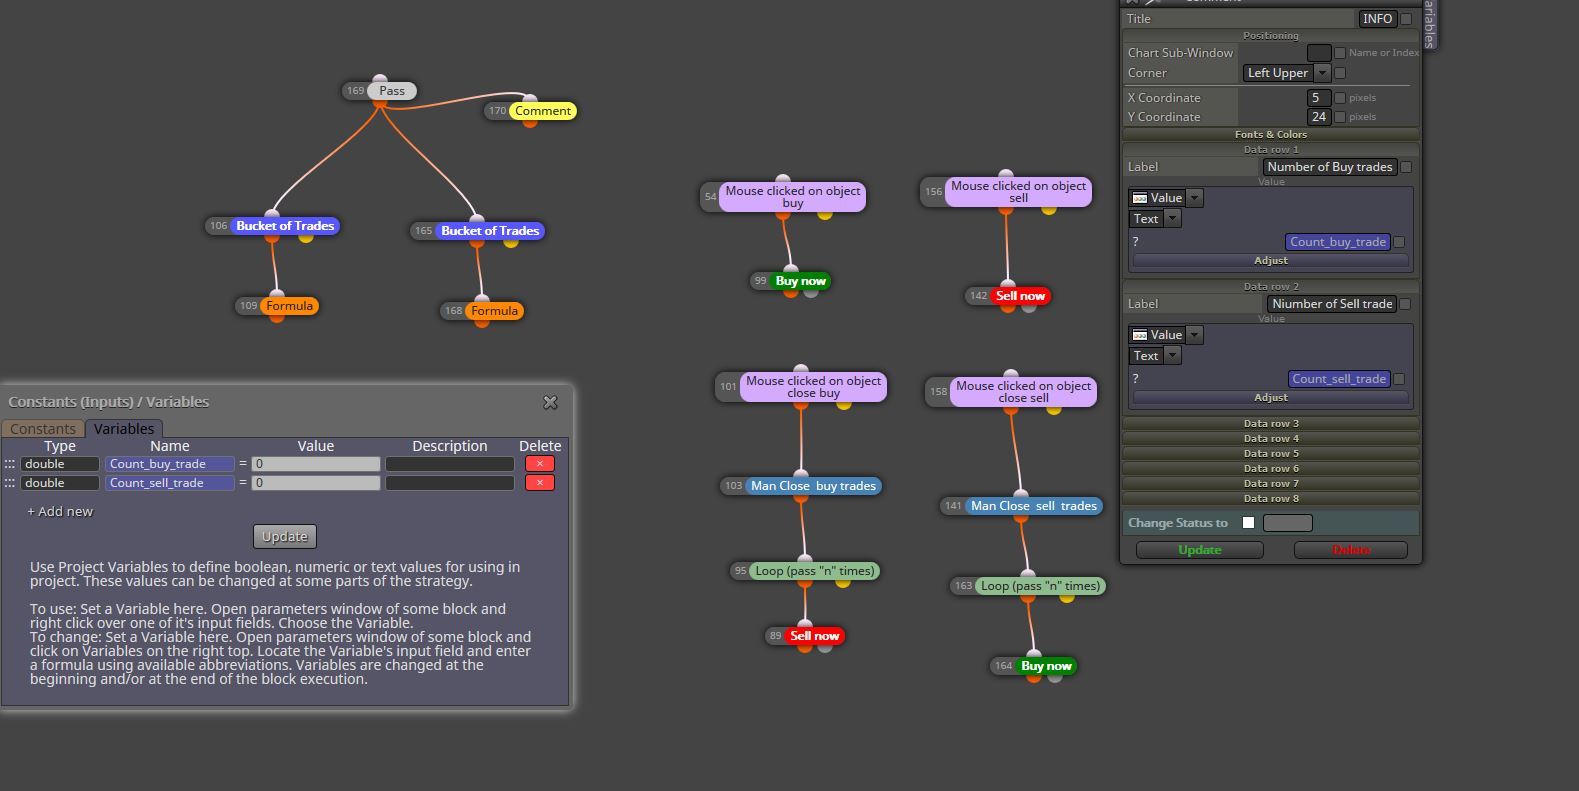Open the Value dropdown in Data row 1
This screenshot has height=791, width=1579.
coord(1166,198)
